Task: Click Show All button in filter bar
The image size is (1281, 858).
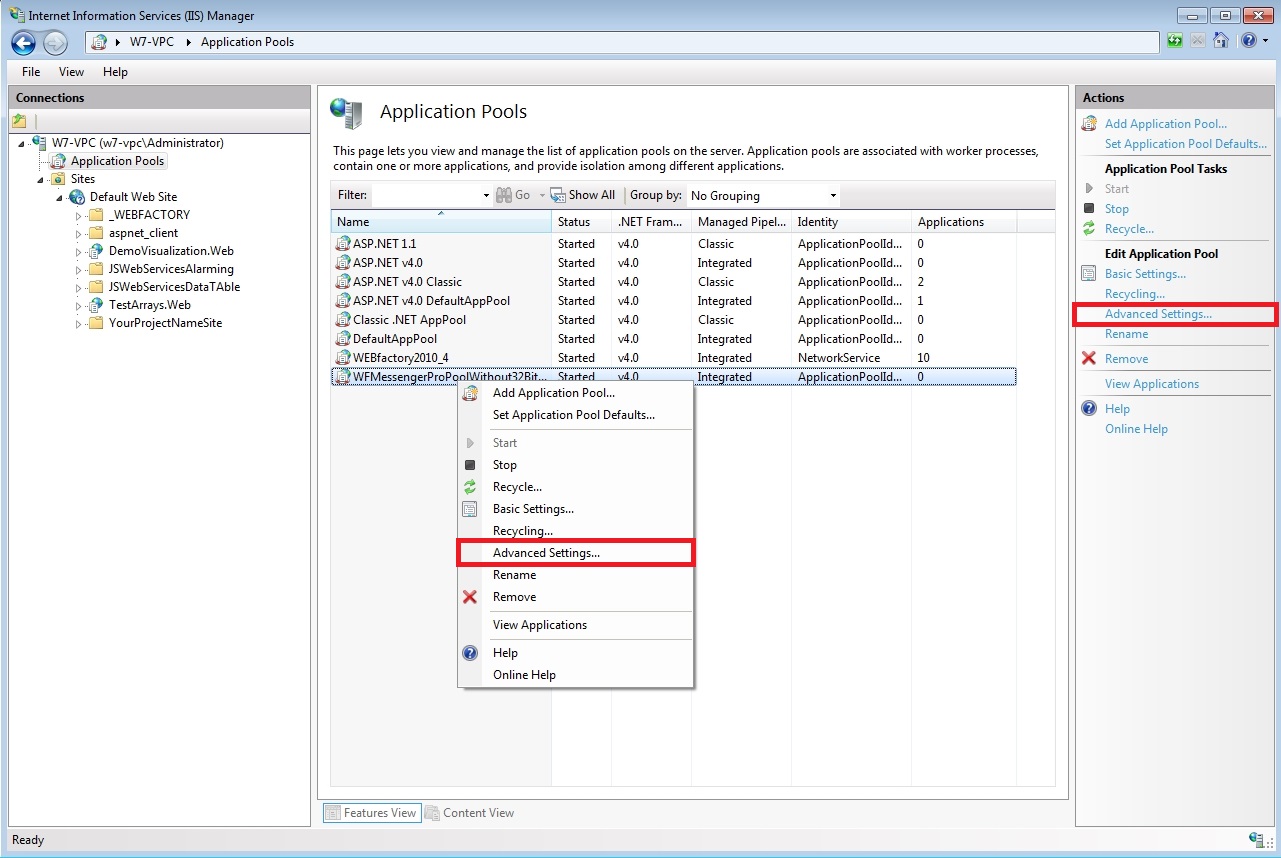Action: tap(583, 195)
